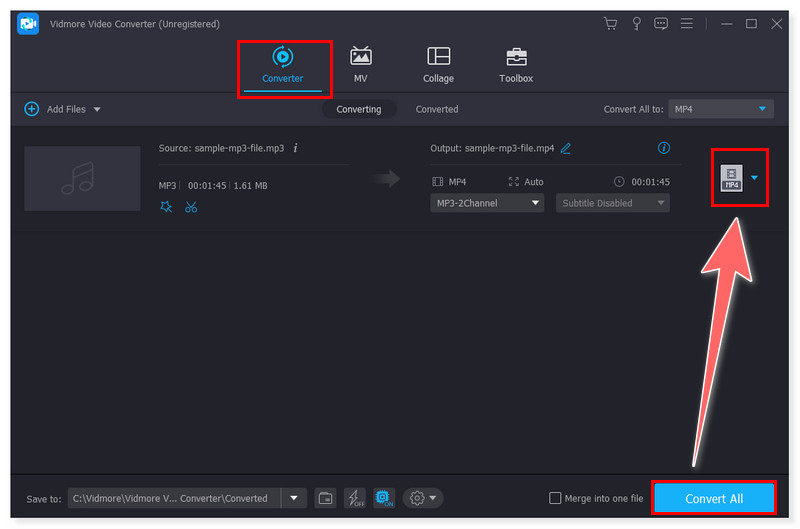Expand the Convert All to MP4 dropdown
The width and height of the screenshot is (800, 529).
pyautogui.click(x=721, y=109)
